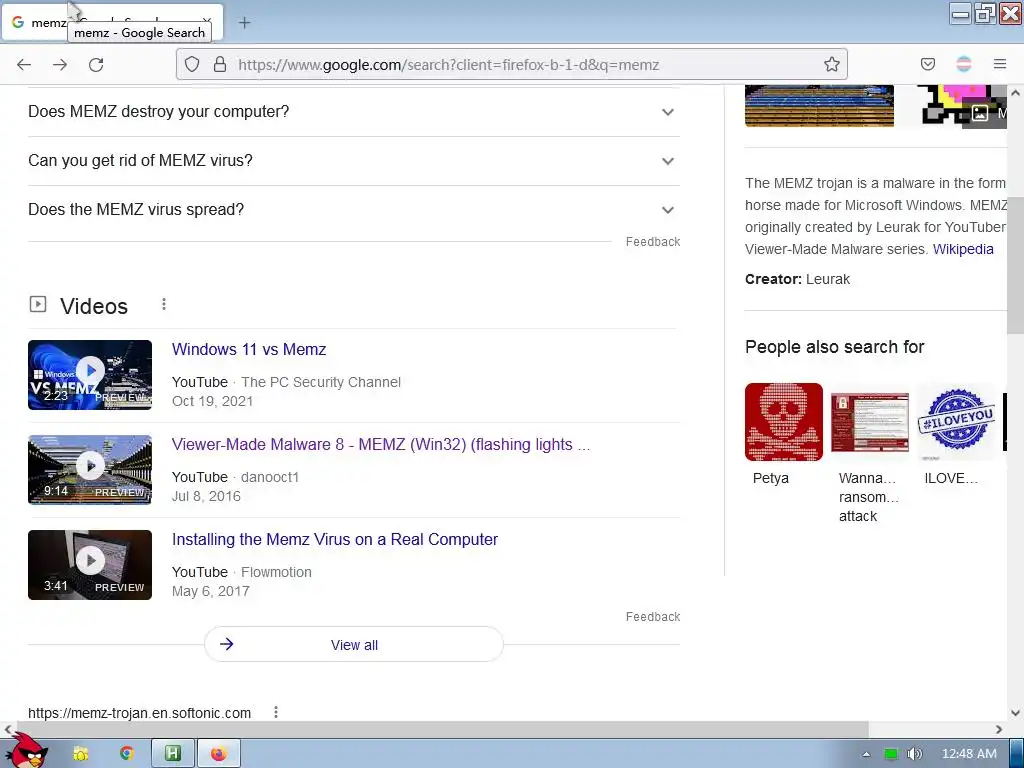1024x768 pixels.
Task: Open the Firefox account avatar icon
Action: (x=964, y=64)
